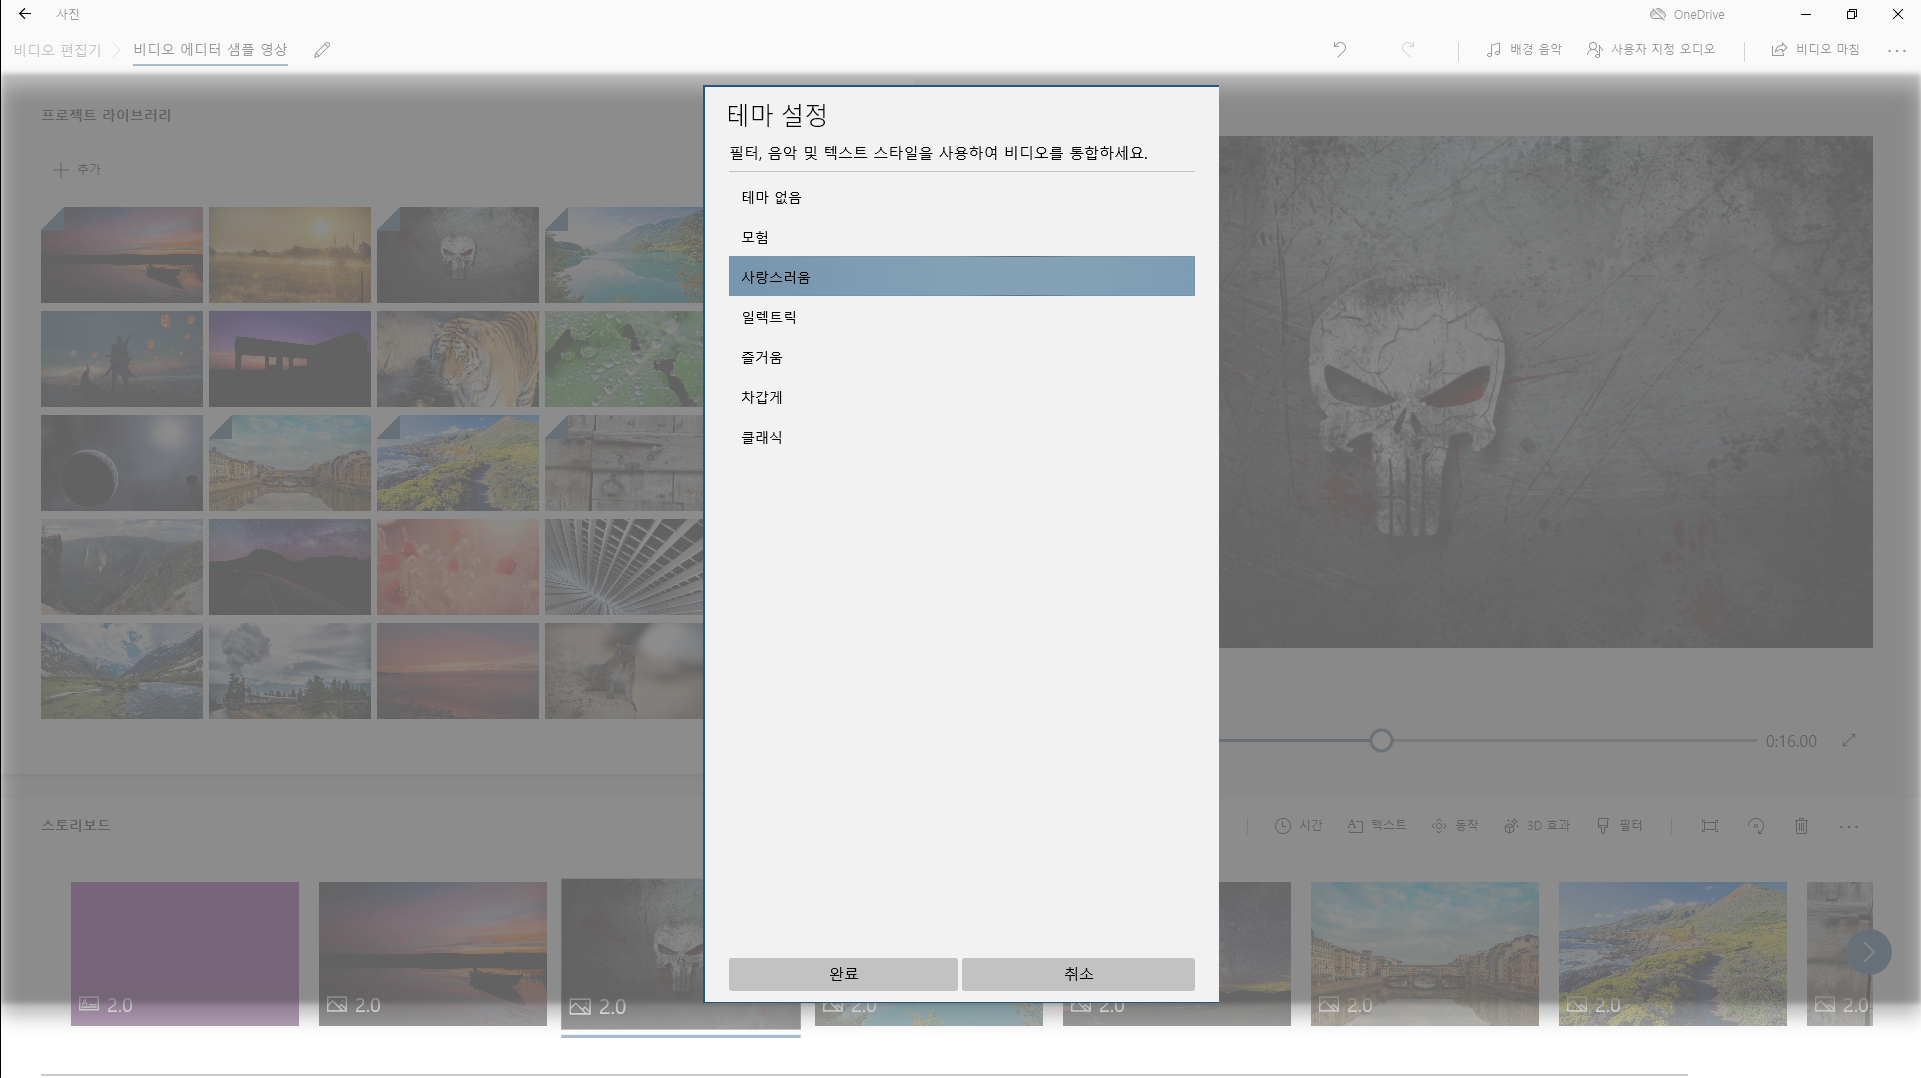The image size is (1921, 1078).
Task: Select the archer with lanterns library thumbnail
Action: (122, 359)
